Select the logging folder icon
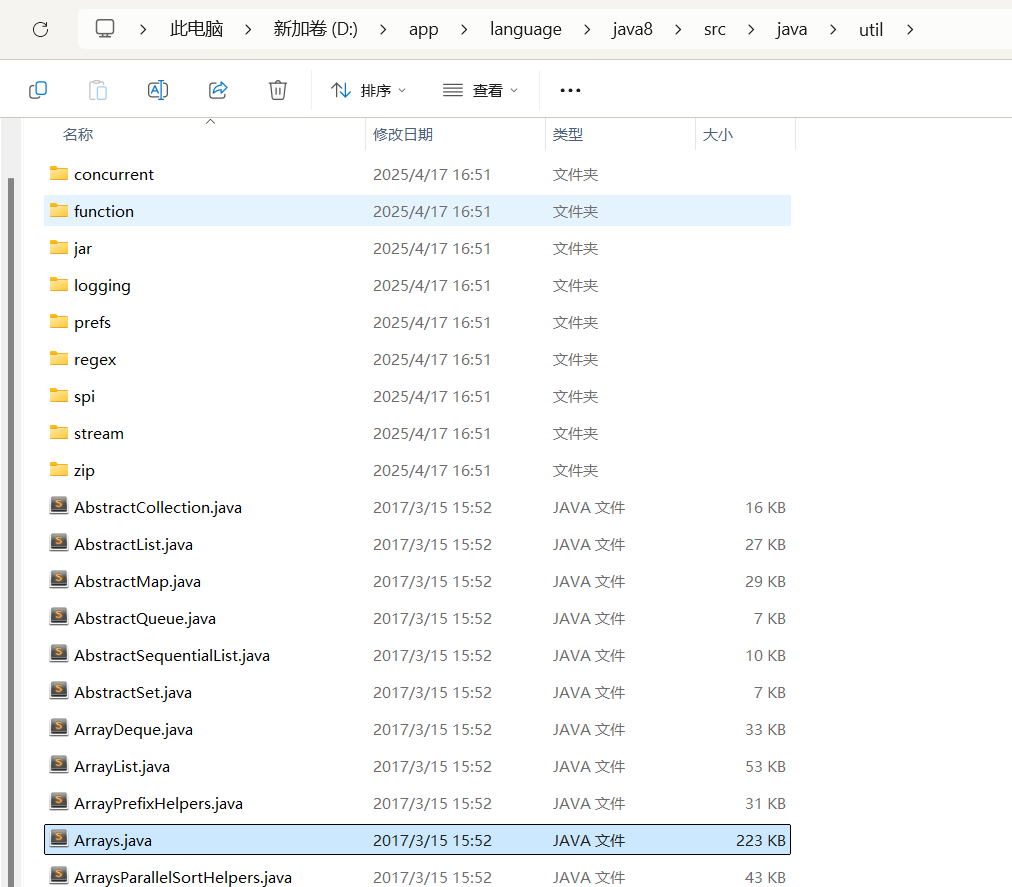Screen dimensions: 1012x887 tap(59, 284)
